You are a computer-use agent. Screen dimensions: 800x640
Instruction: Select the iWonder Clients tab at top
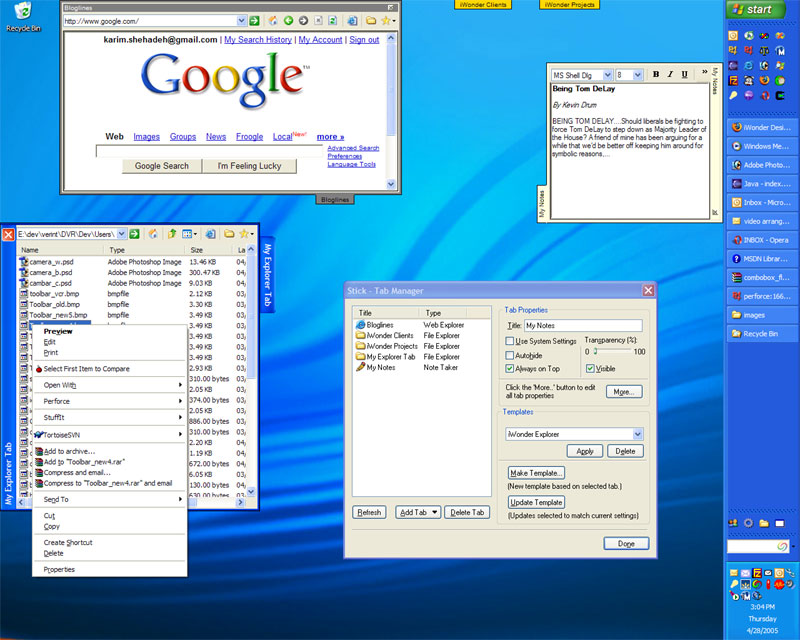[x=483, y=5]
